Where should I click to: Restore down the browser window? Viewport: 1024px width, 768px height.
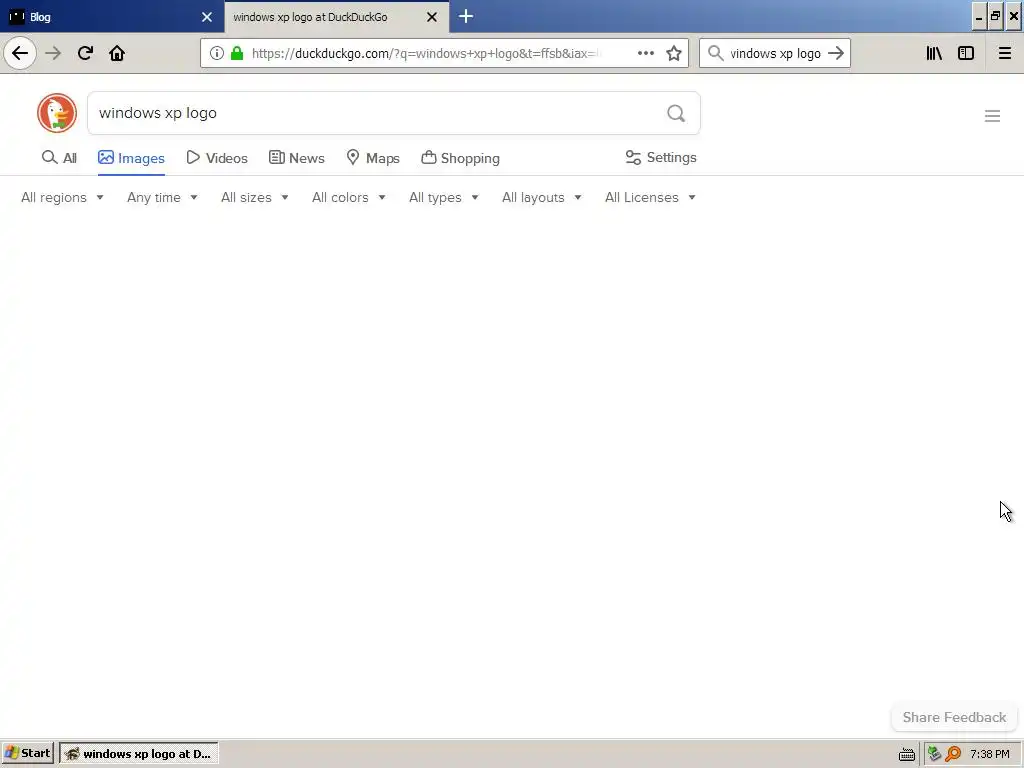point(996,17)
